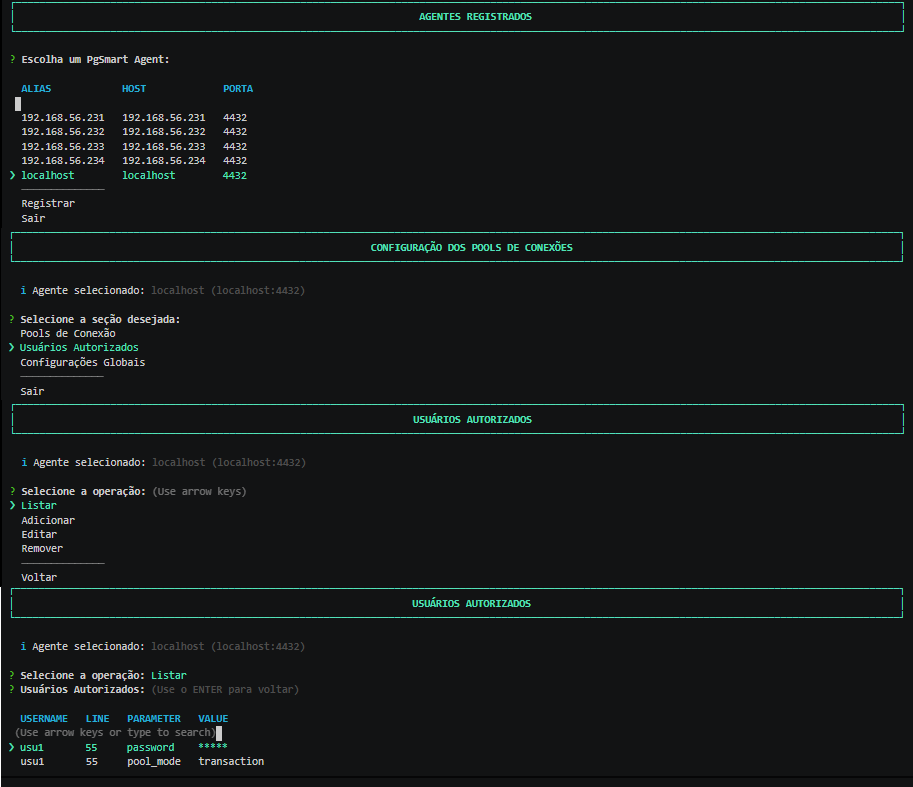Click Sair below Registrar

point(33,218)
